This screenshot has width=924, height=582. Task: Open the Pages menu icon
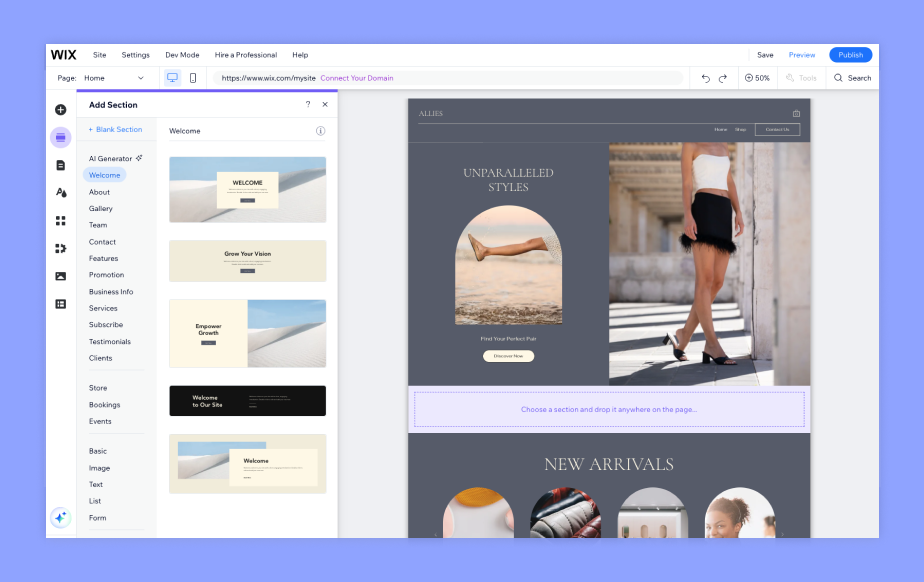coord(60,164)
